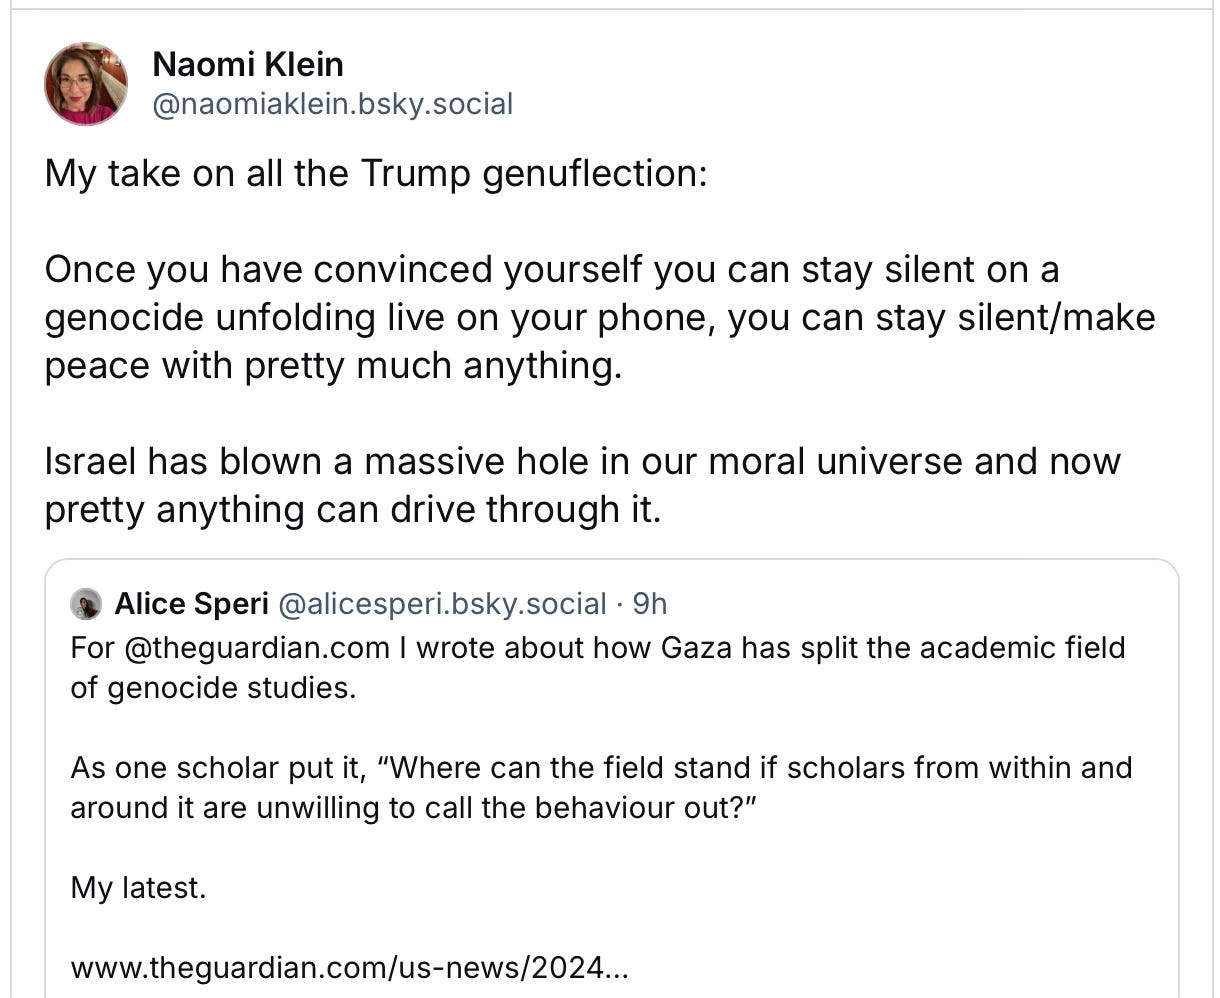The width and height of the screenshot is (1220, 998).
Task: Click the 9h timestamp on quoted post
Action: pos(650,604)
